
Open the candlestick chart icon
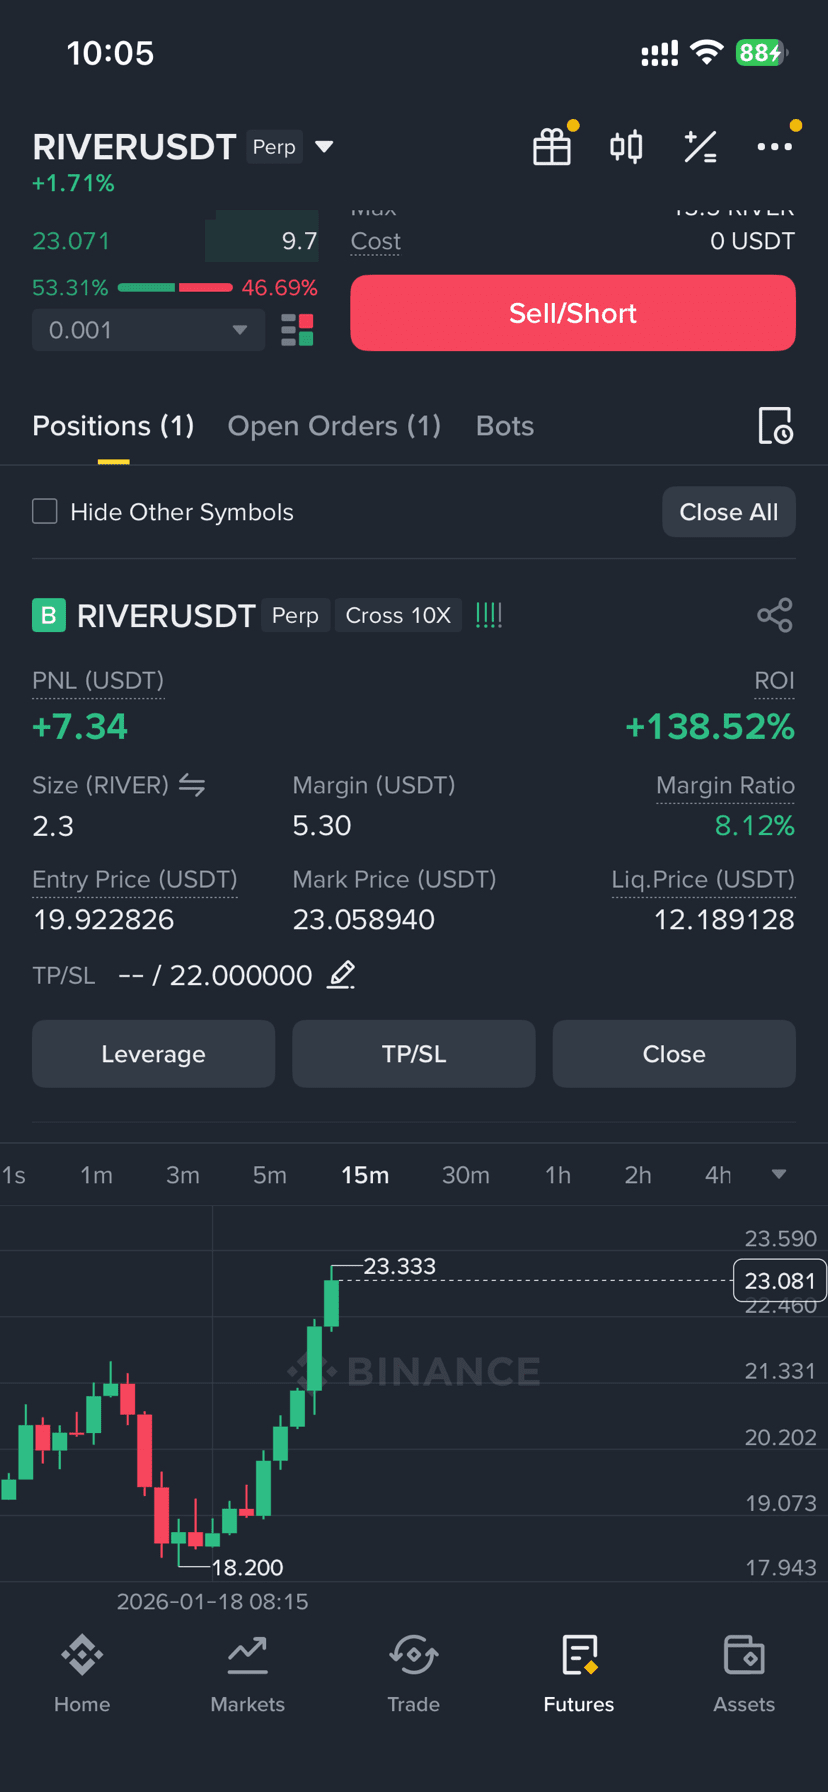(626, 147)
